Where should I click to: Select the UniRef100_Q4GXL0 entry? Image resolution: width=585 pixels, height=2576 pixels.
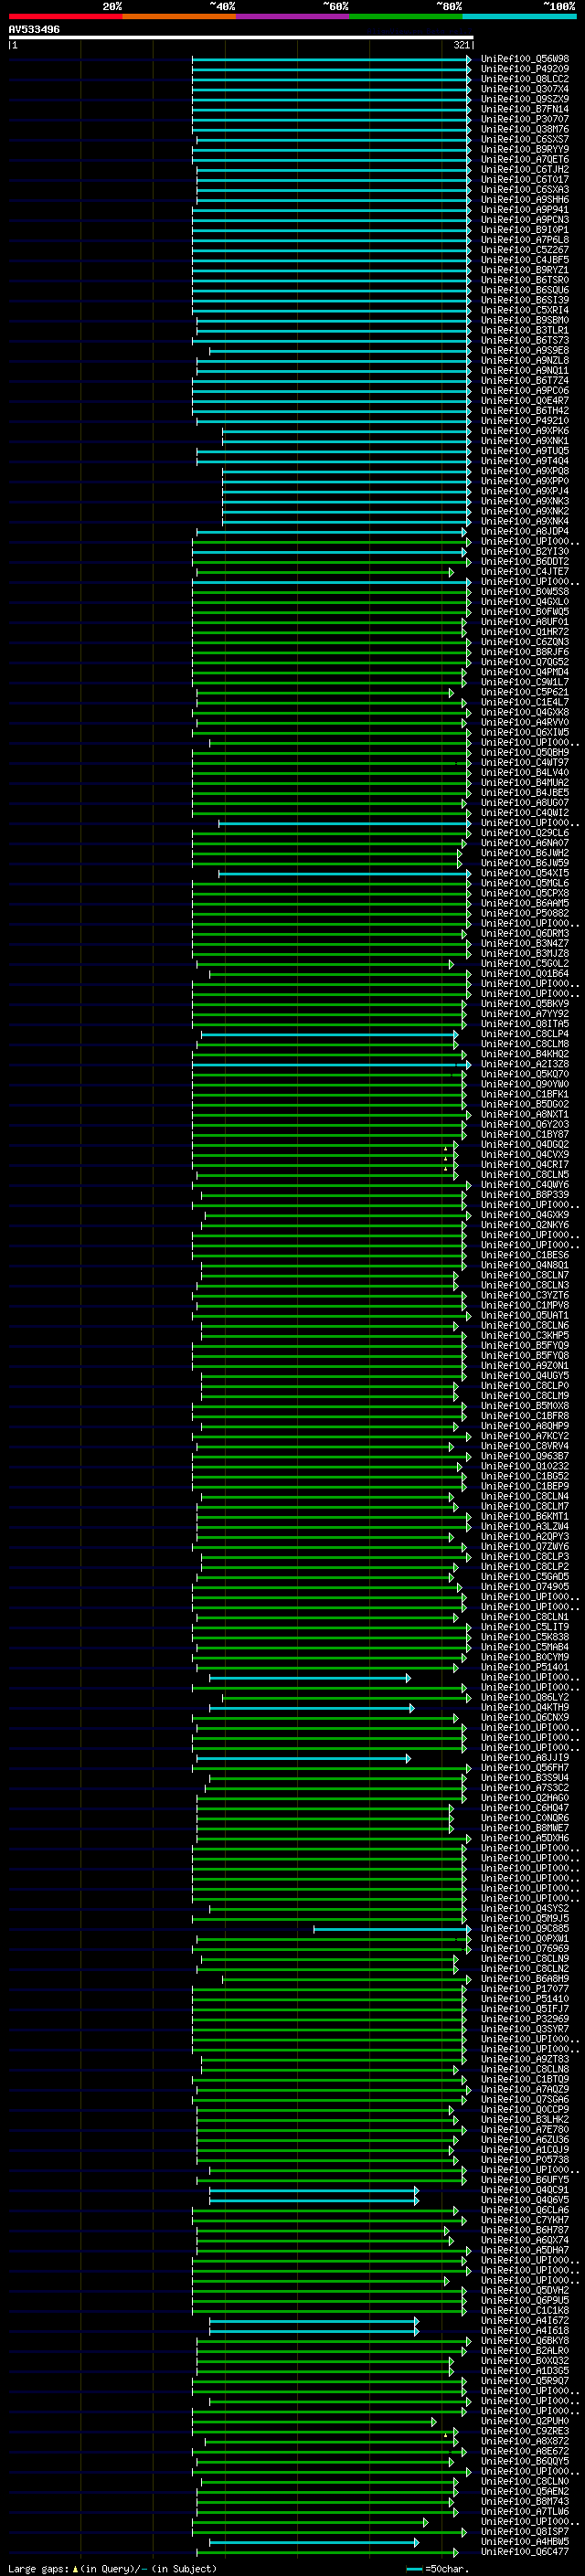click(x=525, y=602)
